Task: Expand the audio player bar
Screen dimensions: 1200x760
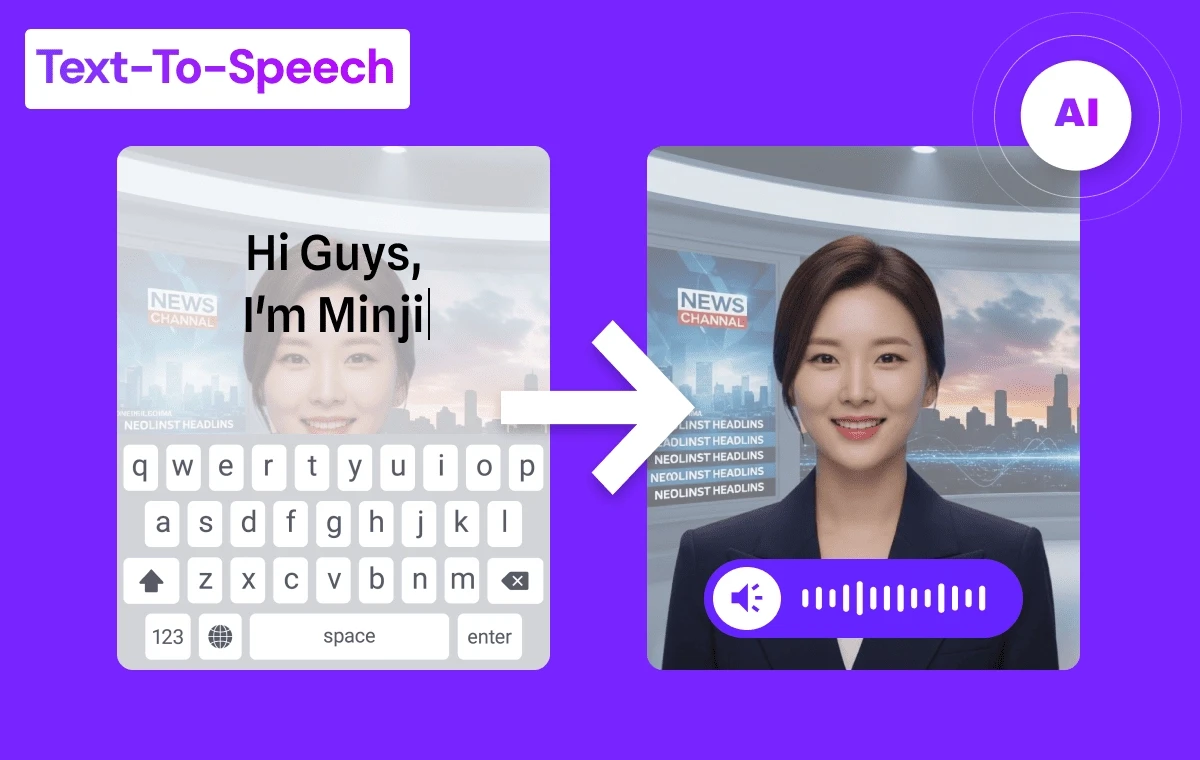Action: click(863, 597)
